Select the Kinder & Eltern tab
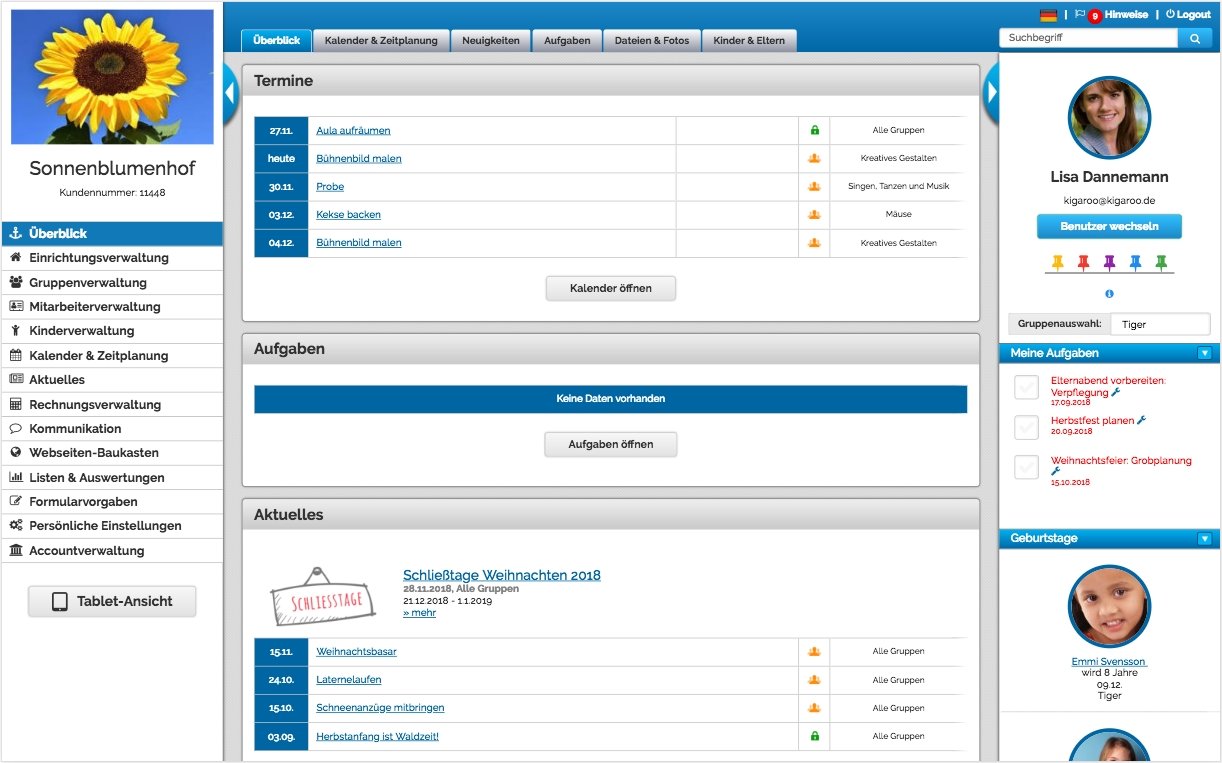This screenshot has width=1222, height=763. tap(749, 41)
